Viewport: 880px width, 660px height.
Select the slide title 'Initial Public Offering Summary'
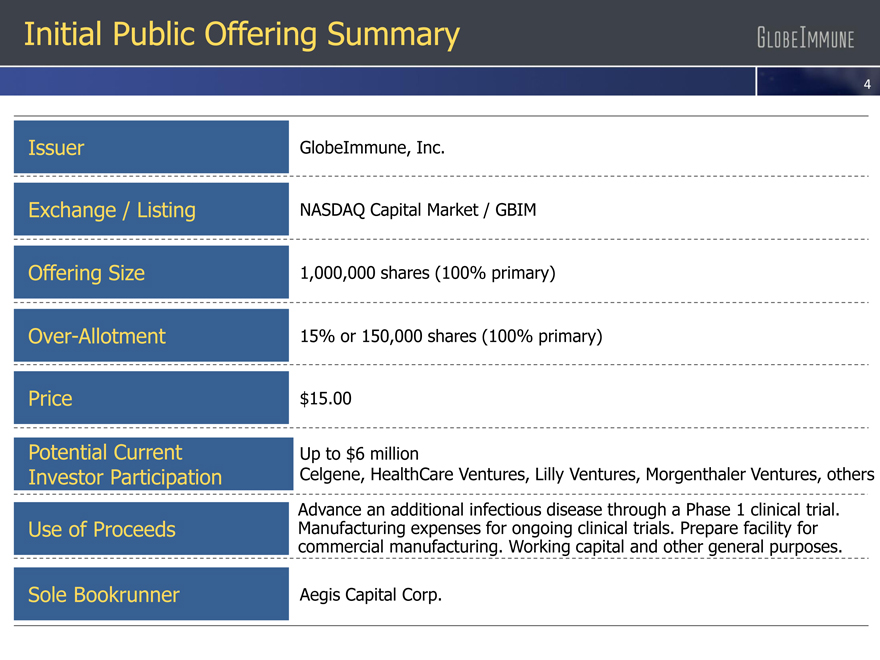point(241,35)
